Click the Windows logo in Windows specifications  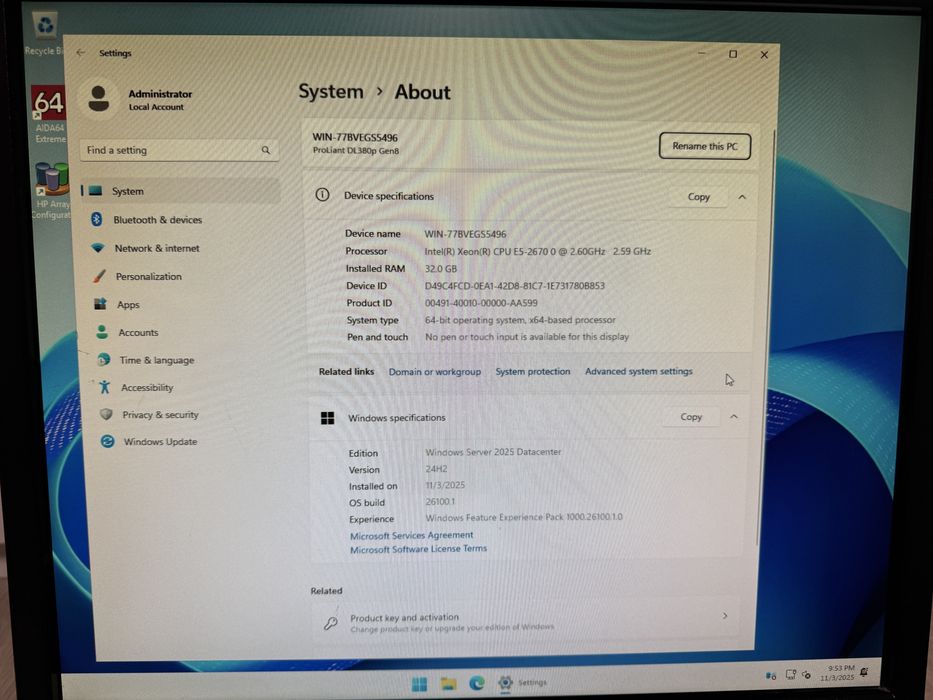pos(327,418)
